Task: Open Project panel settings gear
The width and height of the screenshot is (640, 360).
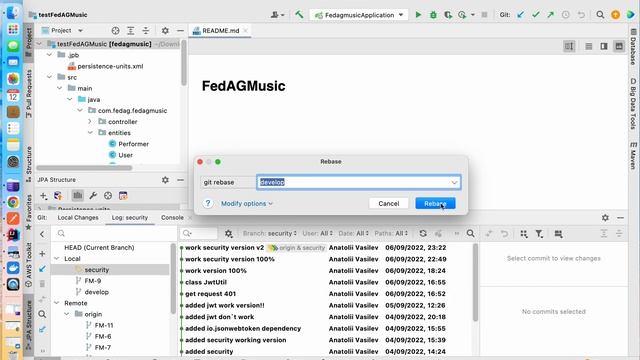Action: [165, 31]
